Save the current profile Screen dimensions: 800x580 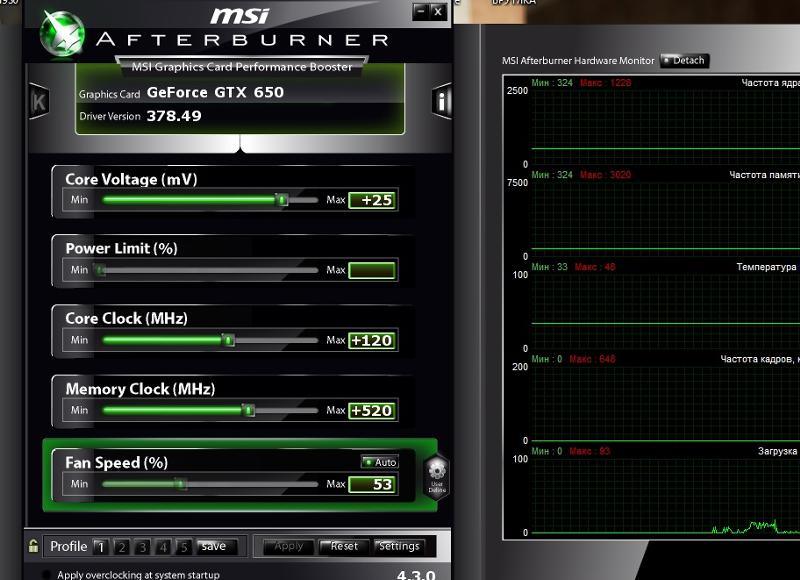[217, 547]
